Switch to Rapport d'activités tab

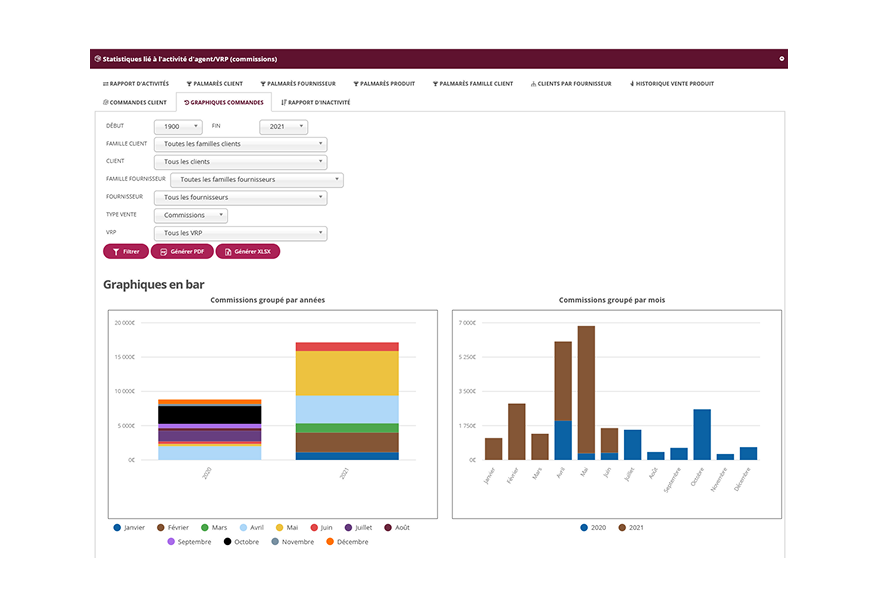tap(136, 84)
